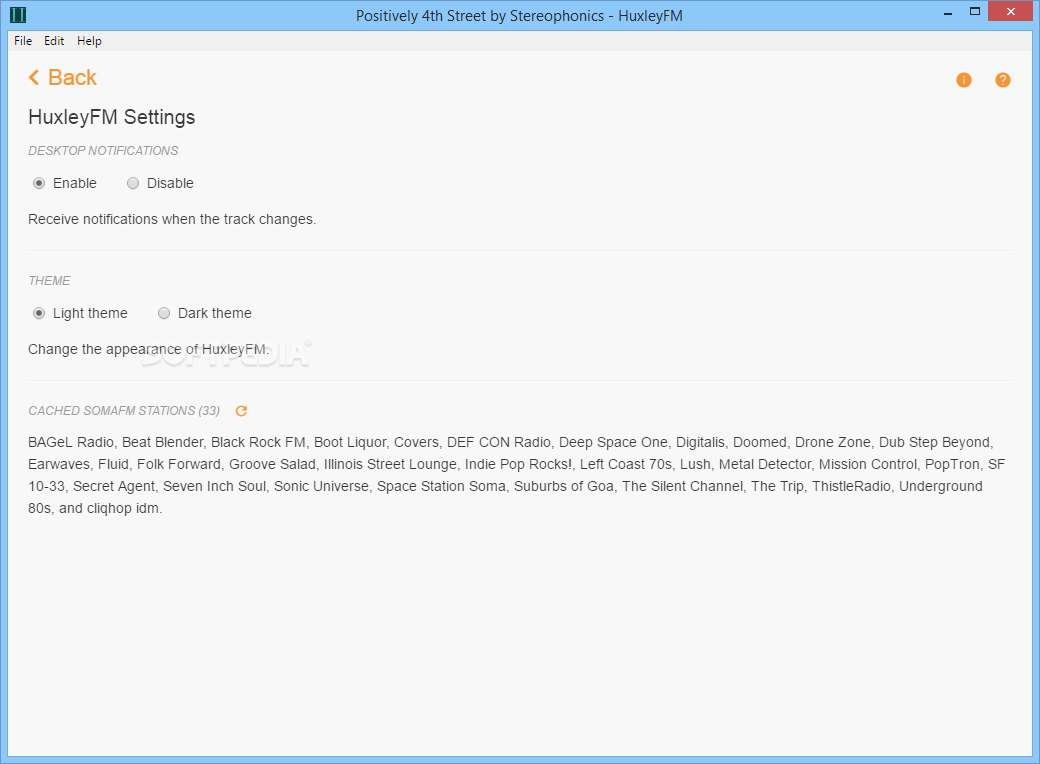Click the 'Suburbs of Goa' station name
Image resolution: width=1040 pixels, height=764 pixels.
[564, 486]
